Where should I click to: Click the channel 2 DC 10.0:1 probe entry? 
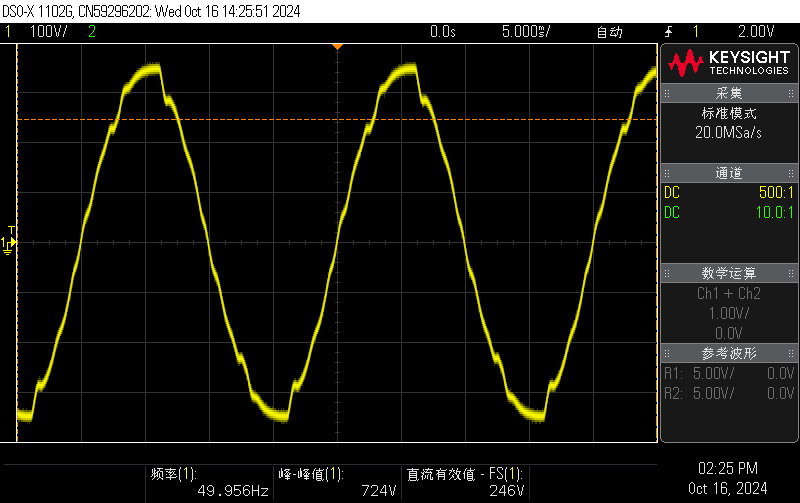[x=728, y=212]
